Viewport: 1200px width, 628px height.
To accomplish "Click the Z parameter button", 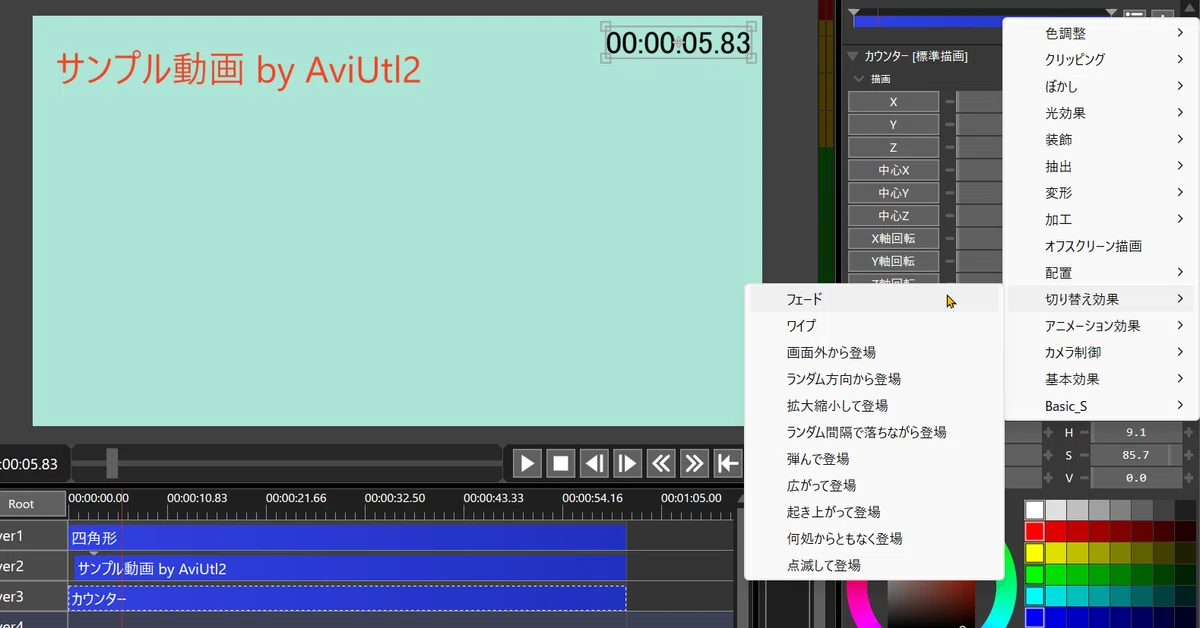I will click(893, 147).
